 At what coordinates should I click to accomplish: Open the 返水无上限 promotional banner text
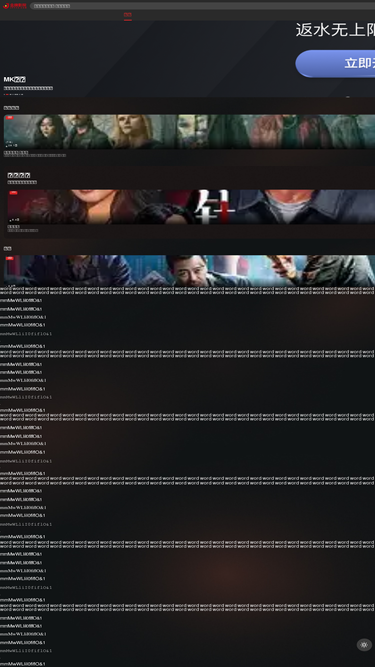coord(335,30)
